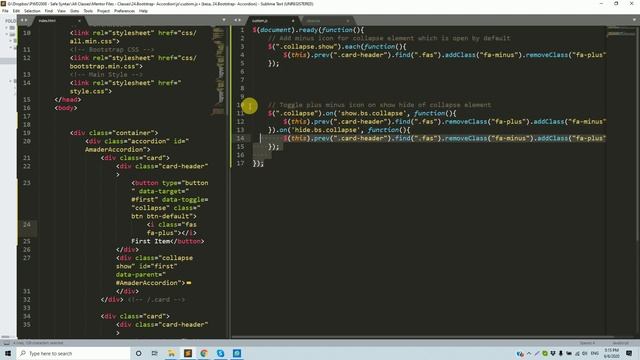
Task: Show hidden system tray icons
Action: (529, 353)
